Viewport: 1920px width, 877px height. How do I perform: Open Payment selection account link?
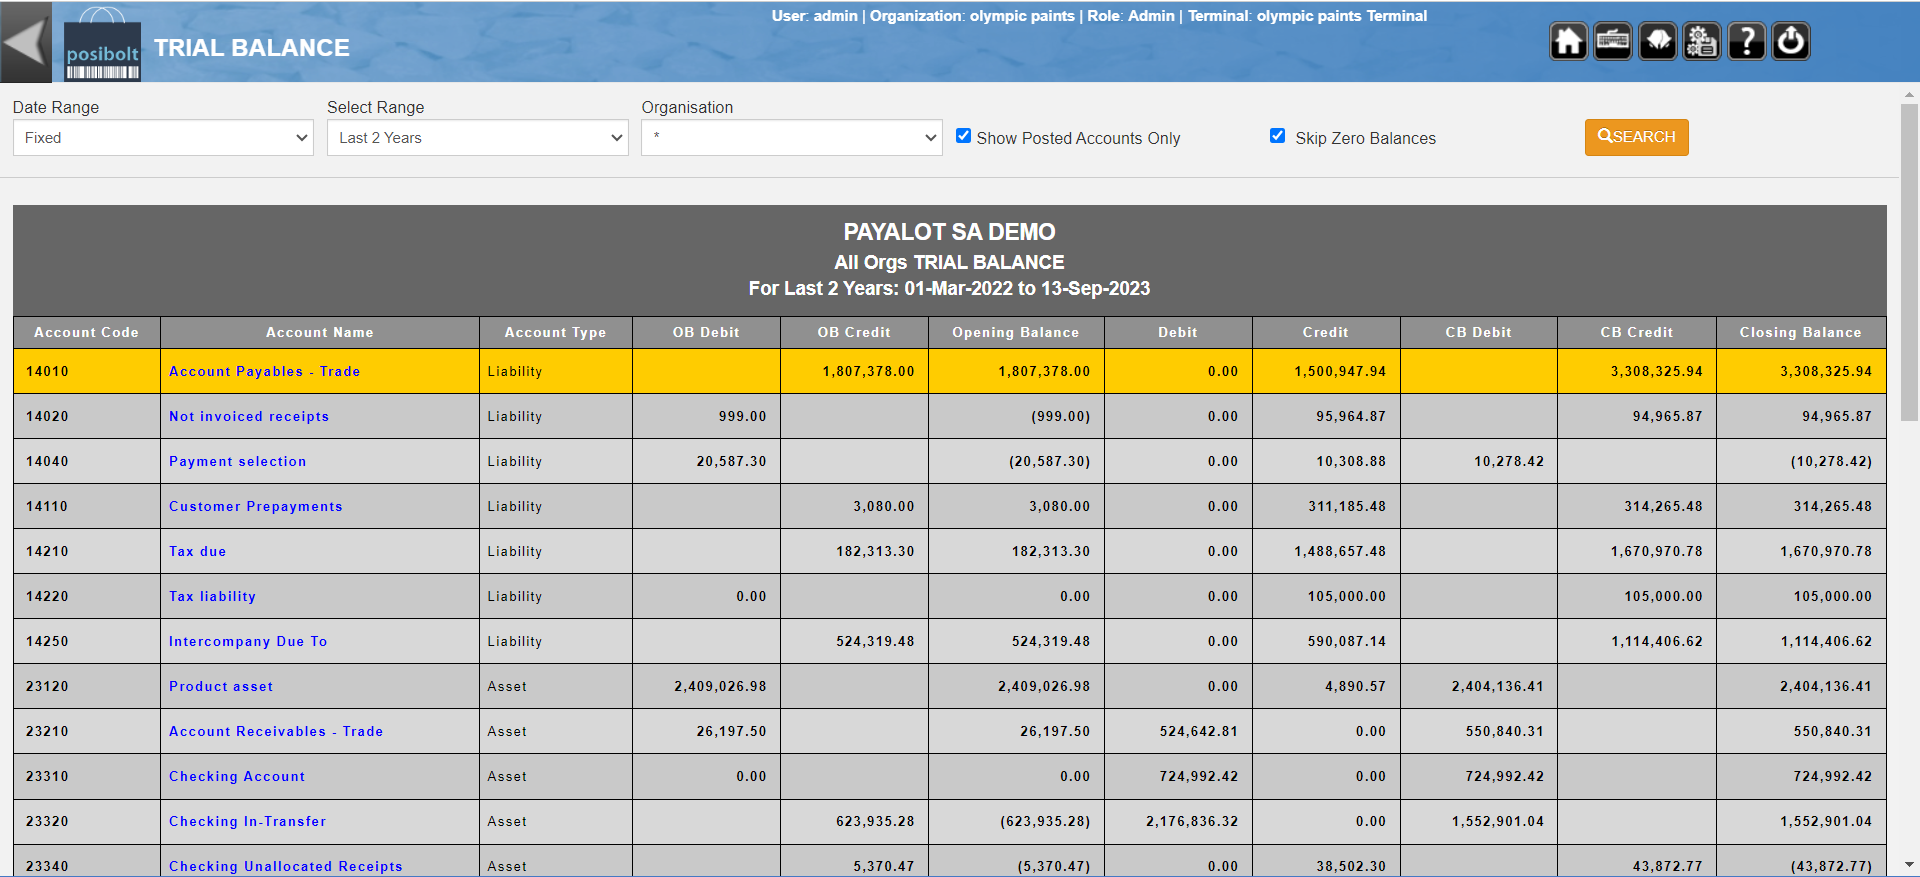click(238, 461)
